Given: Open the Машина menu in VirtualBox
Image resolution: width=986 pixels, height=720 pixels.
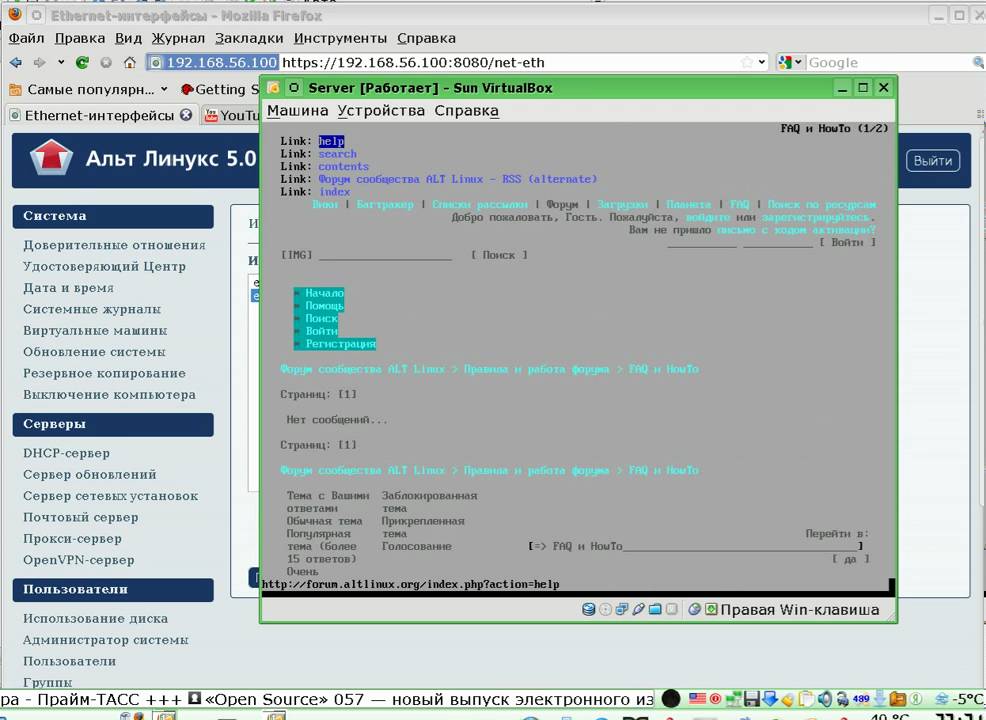Looking at the screenshot, I should [297, 111].
